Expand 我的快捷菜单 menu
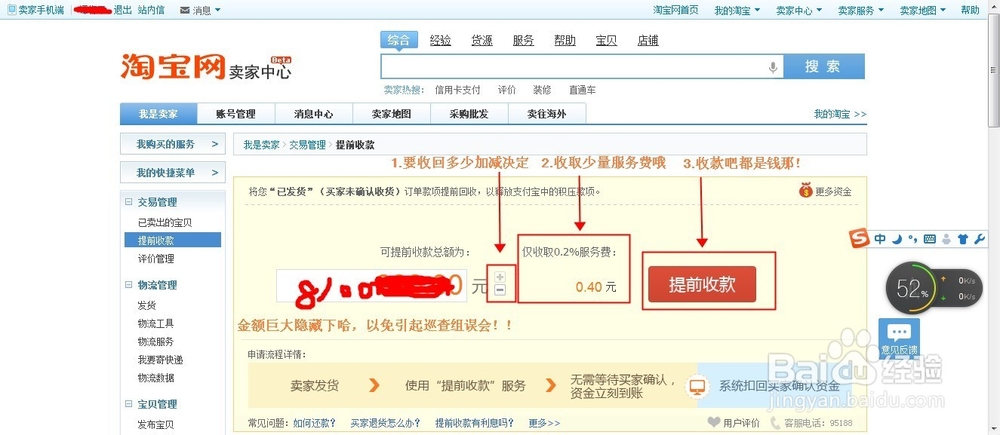Viewport: 1000px width, 435px height. tap(173, 172)
